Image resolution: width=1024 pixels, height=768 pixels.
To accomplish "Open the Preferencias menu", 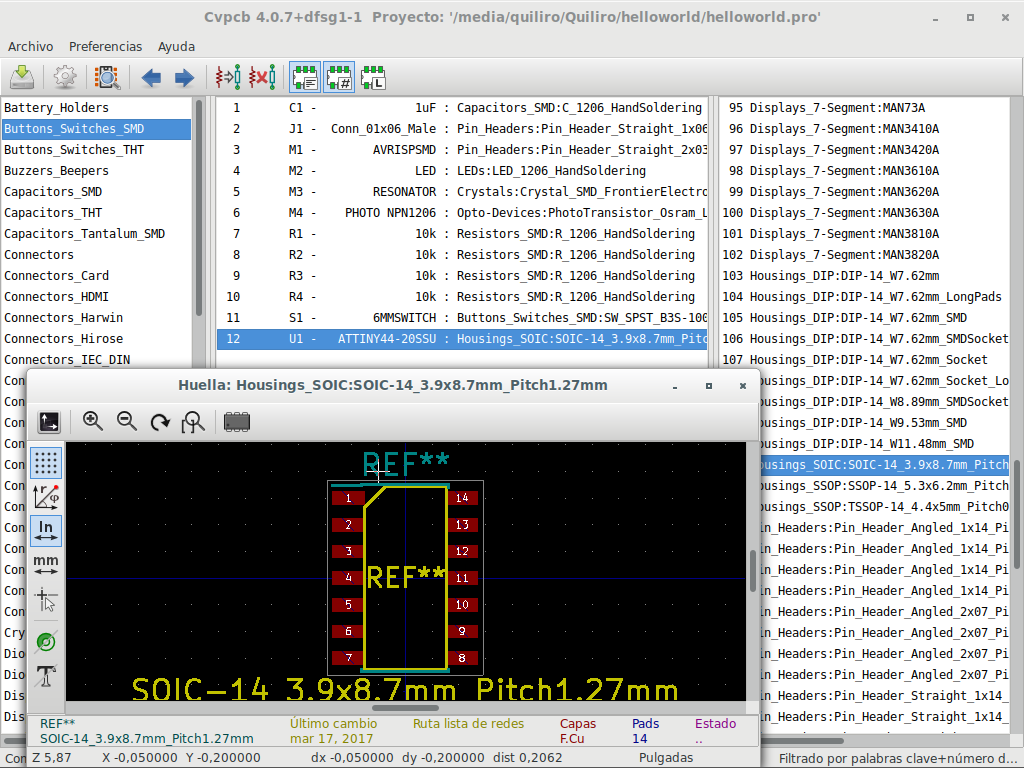I will [x=105, y=46].
